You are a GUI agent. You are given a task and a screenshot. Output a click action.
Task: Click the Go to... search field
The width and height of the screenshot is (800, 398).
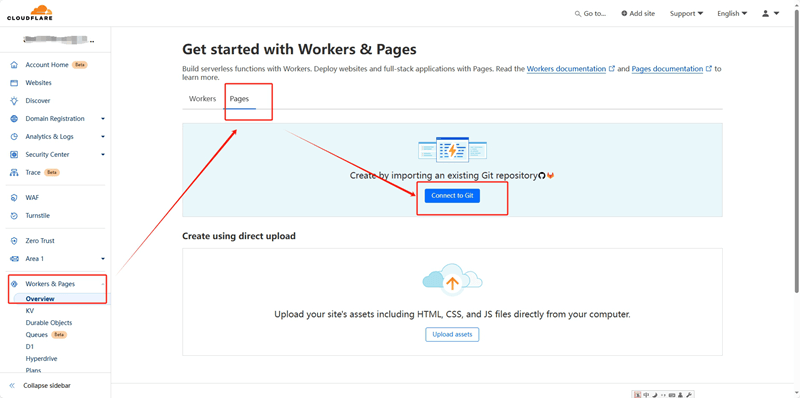(x=590, y=14)
